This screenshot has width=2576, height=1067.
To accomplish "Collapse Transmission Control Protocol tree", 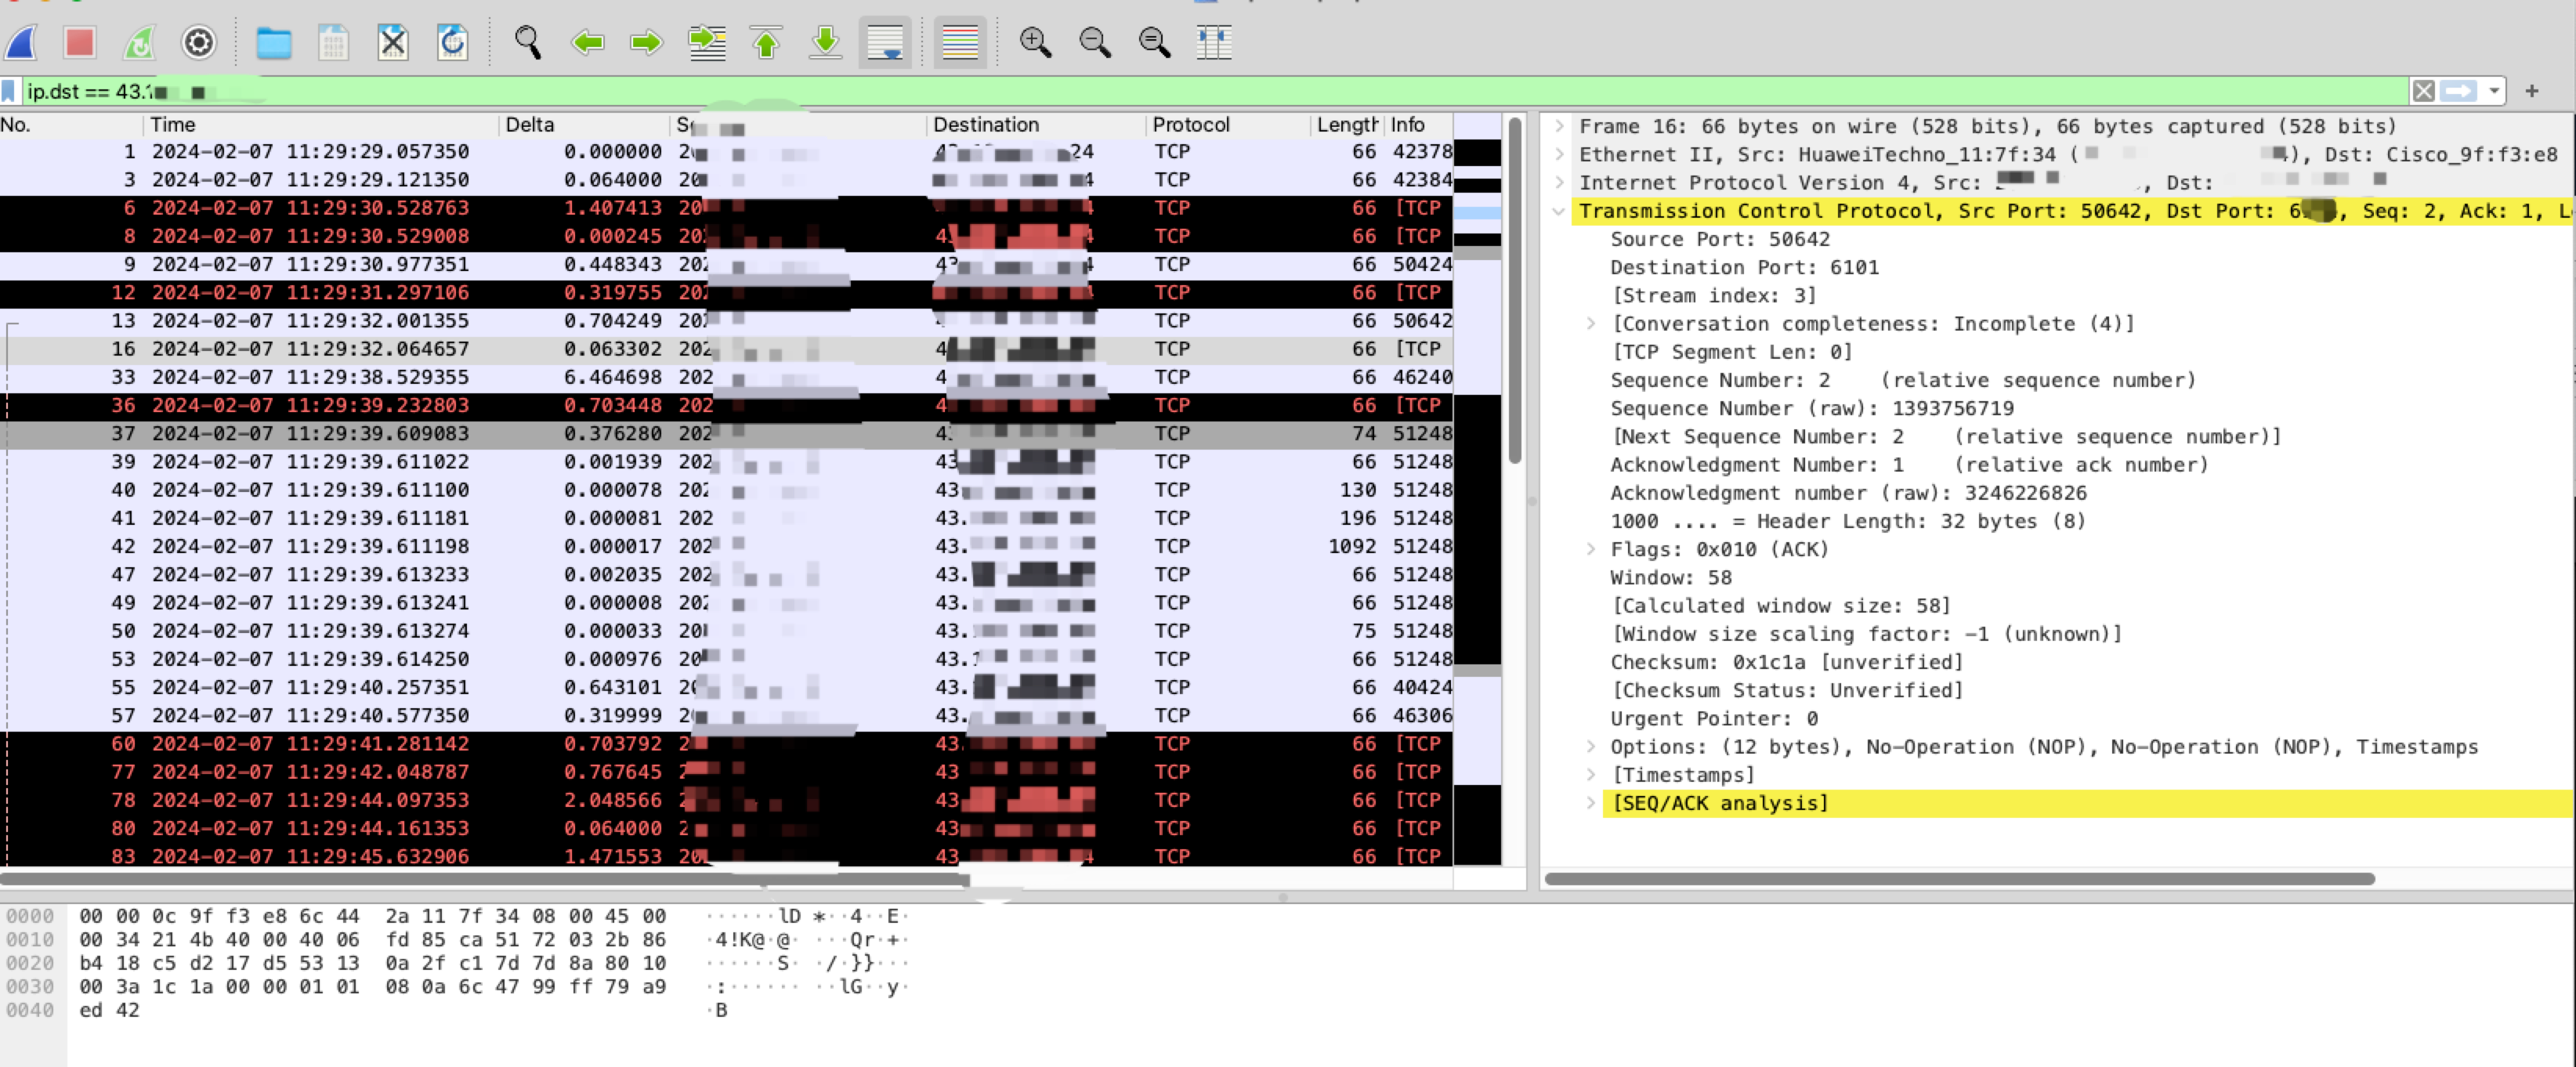I will (1558, 211).
